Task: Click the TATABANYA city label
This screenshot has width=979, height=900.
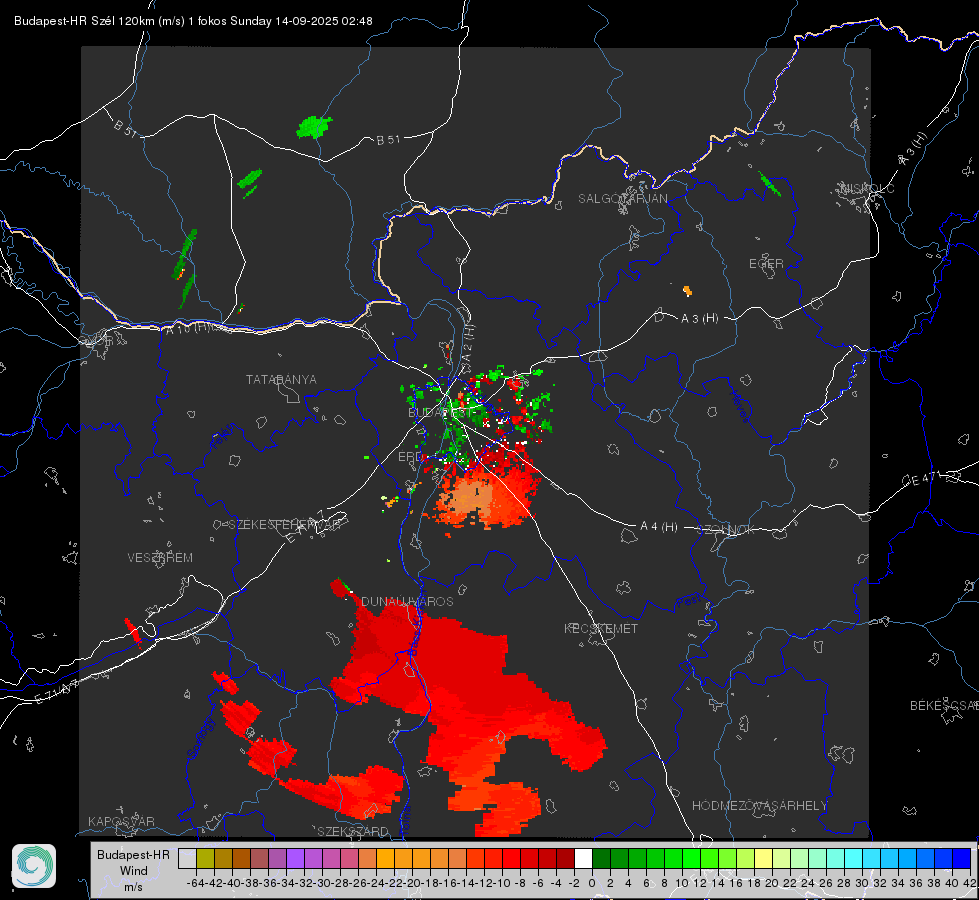Action: (281, 379)
